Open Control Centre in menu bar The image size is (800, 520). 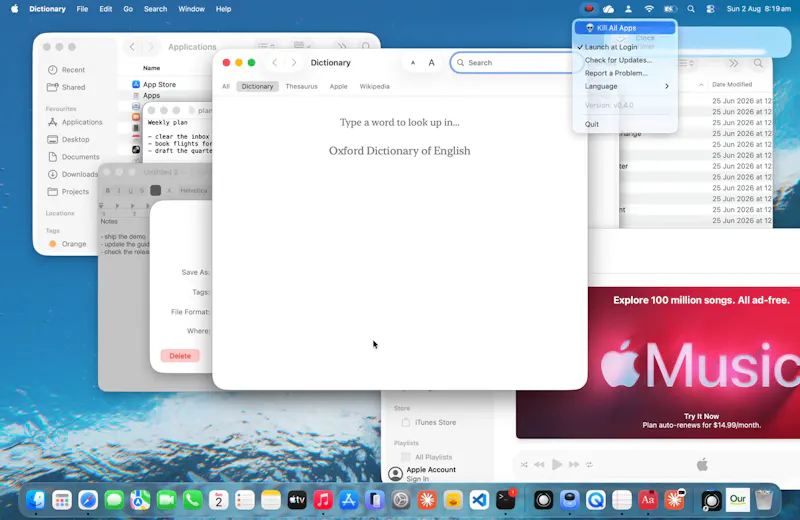710,9
